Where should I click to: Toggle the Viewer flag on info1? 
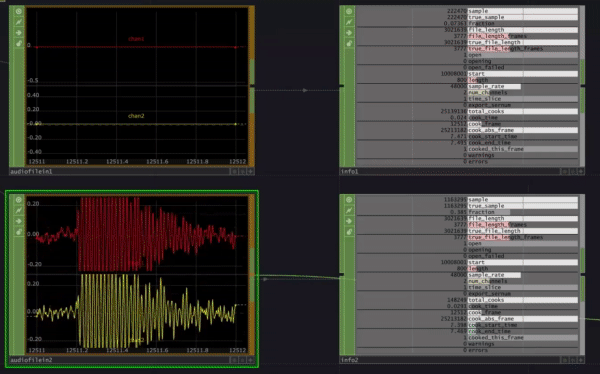(x=349, y=11)
